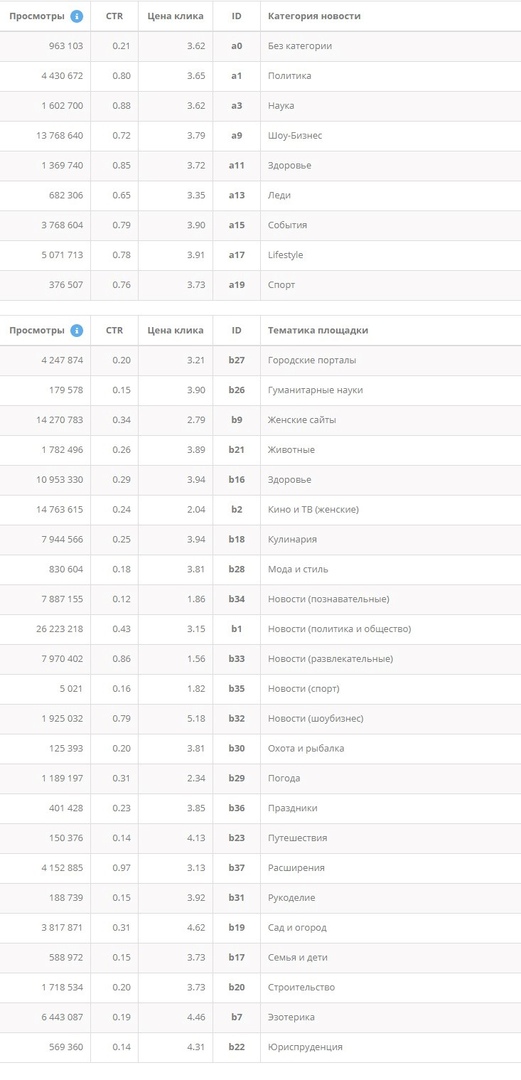
Task: Select the Политика category row
Action: [260, 76]
